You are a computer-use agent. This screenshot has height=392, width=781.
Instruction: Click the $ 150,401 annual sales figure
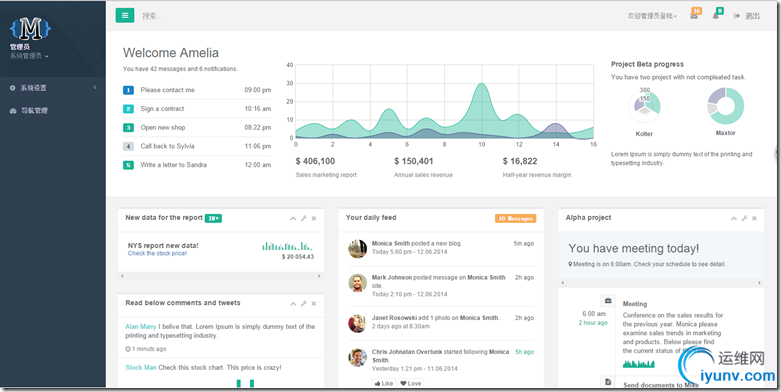point(413,161)
